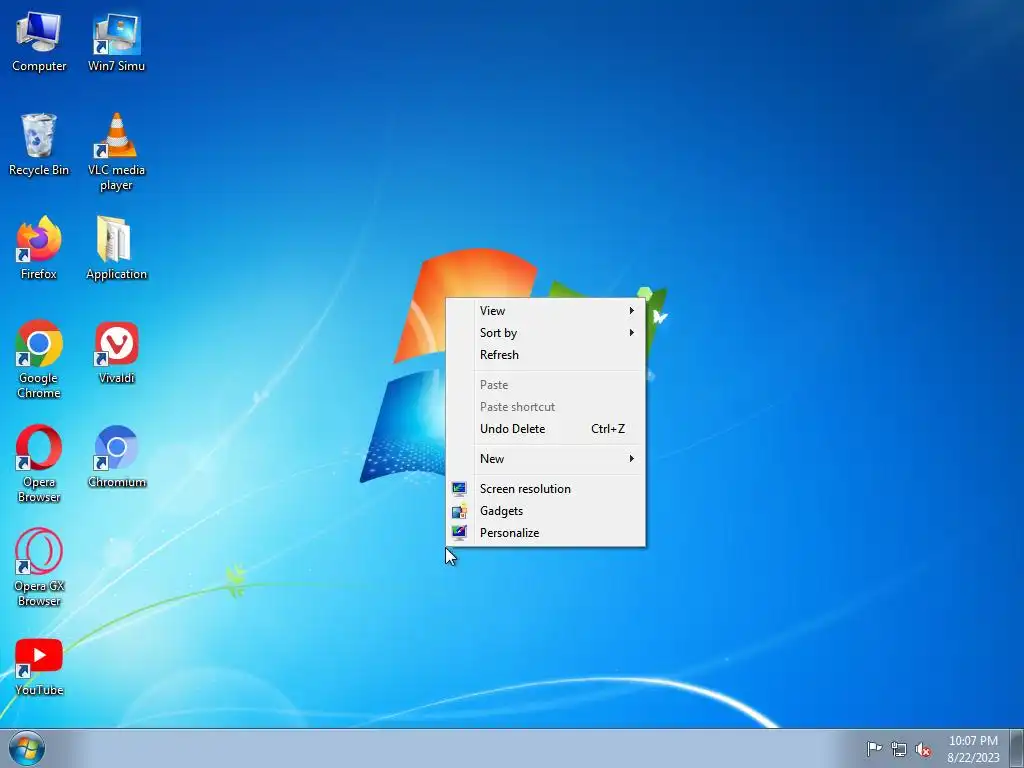
Task: Select the Chromium desktop shortcut
Action: (x=116, y=456)
